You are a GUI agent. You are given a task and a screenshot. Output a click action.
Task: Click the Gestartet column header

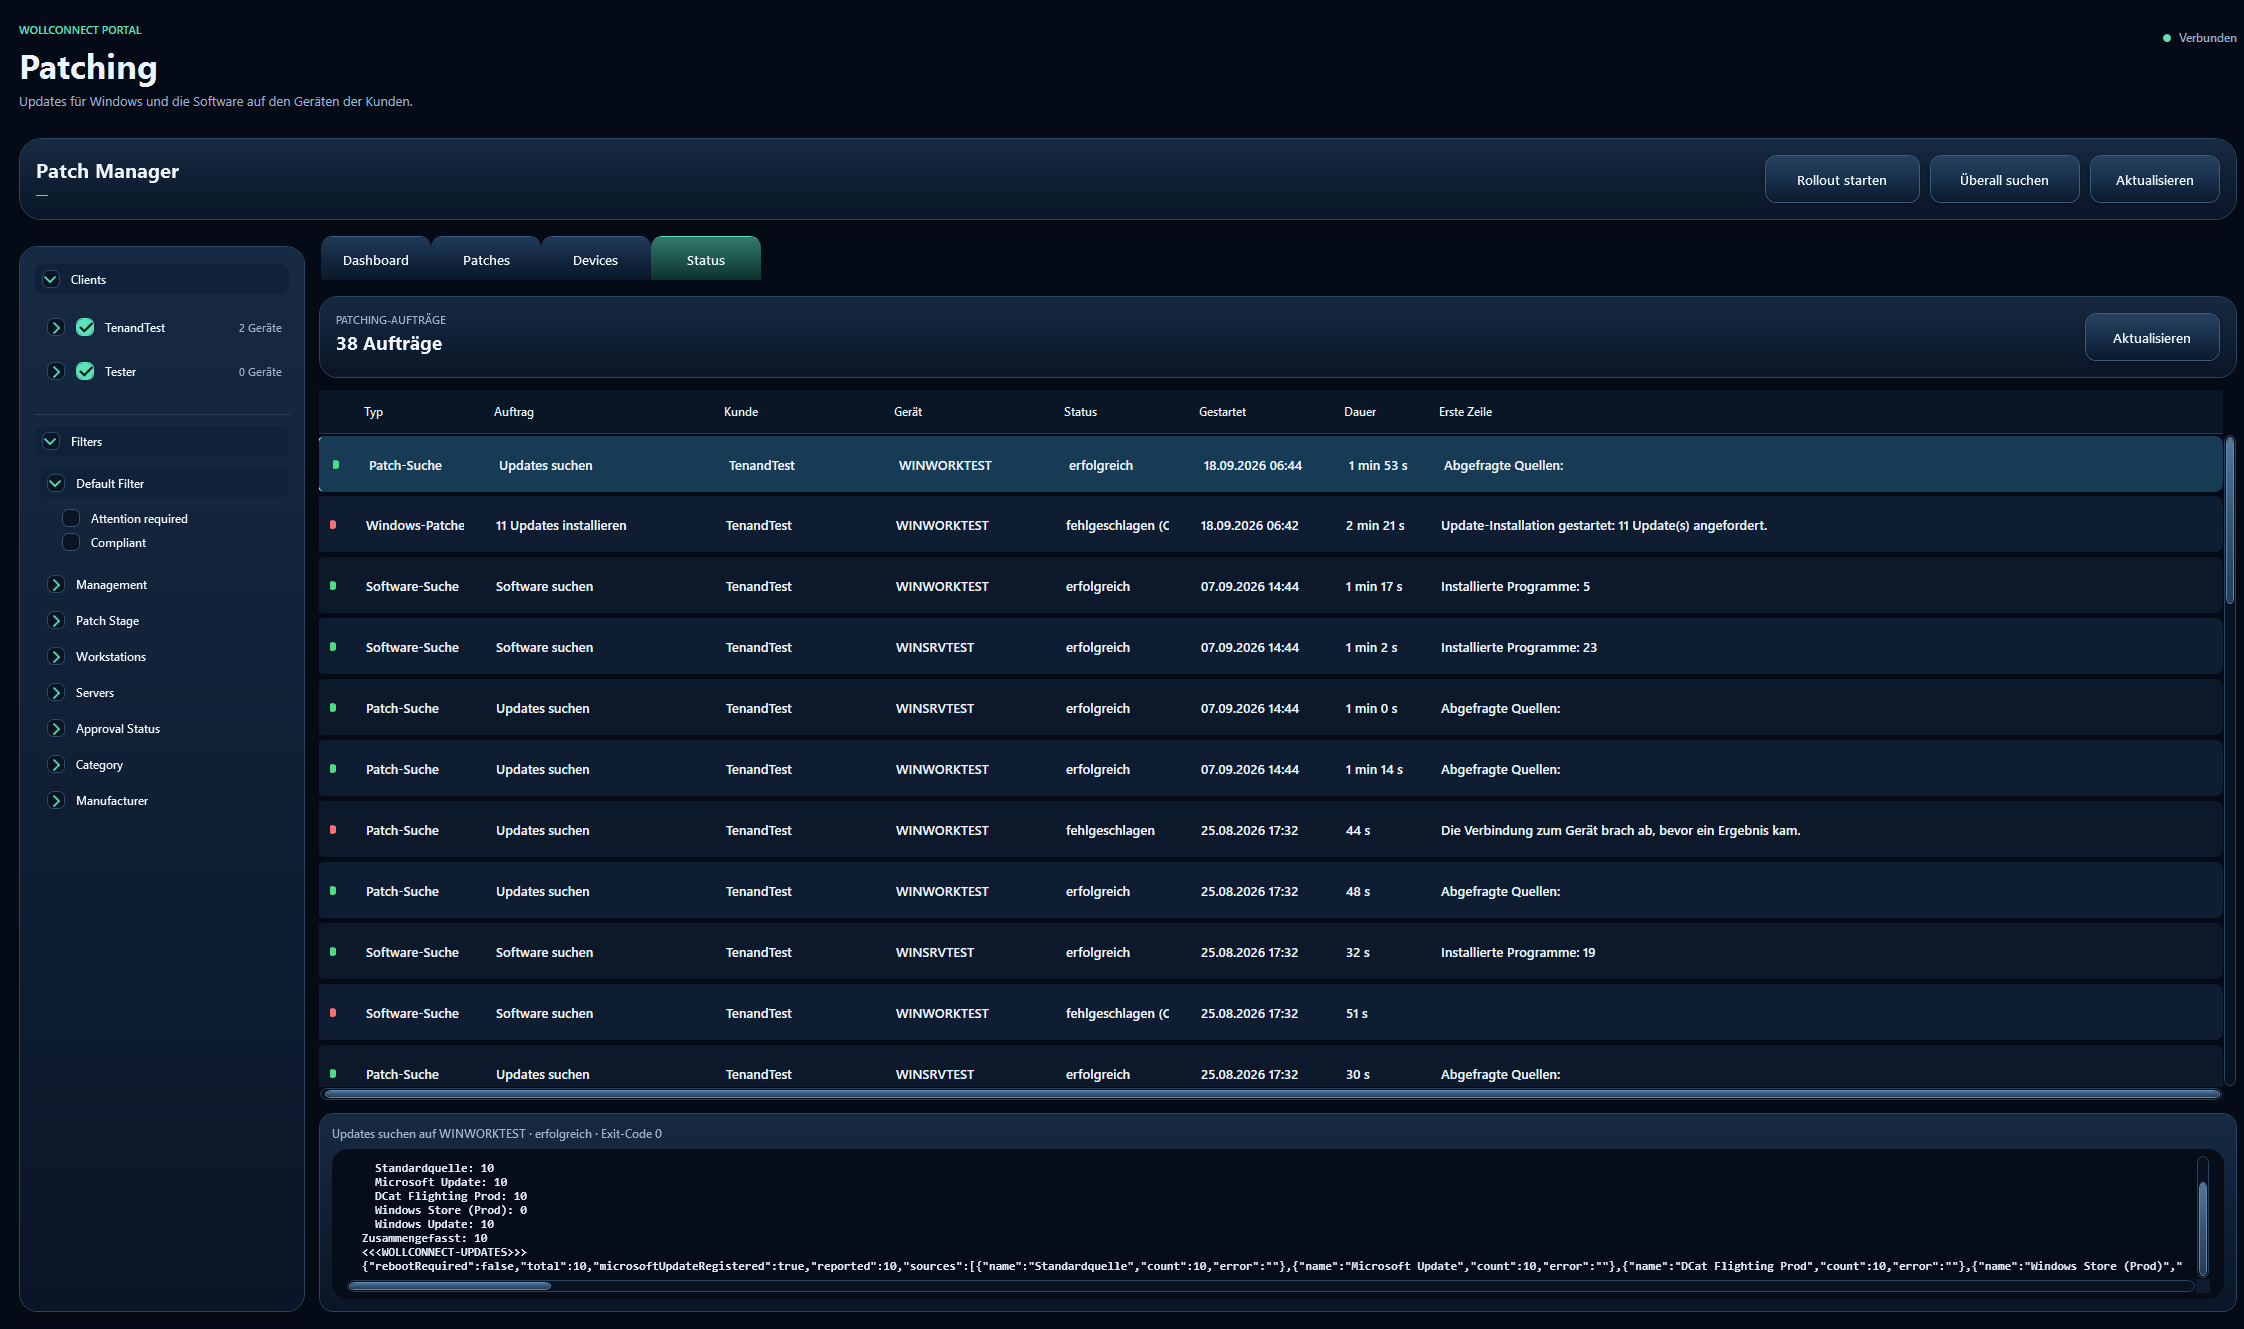1222,412
